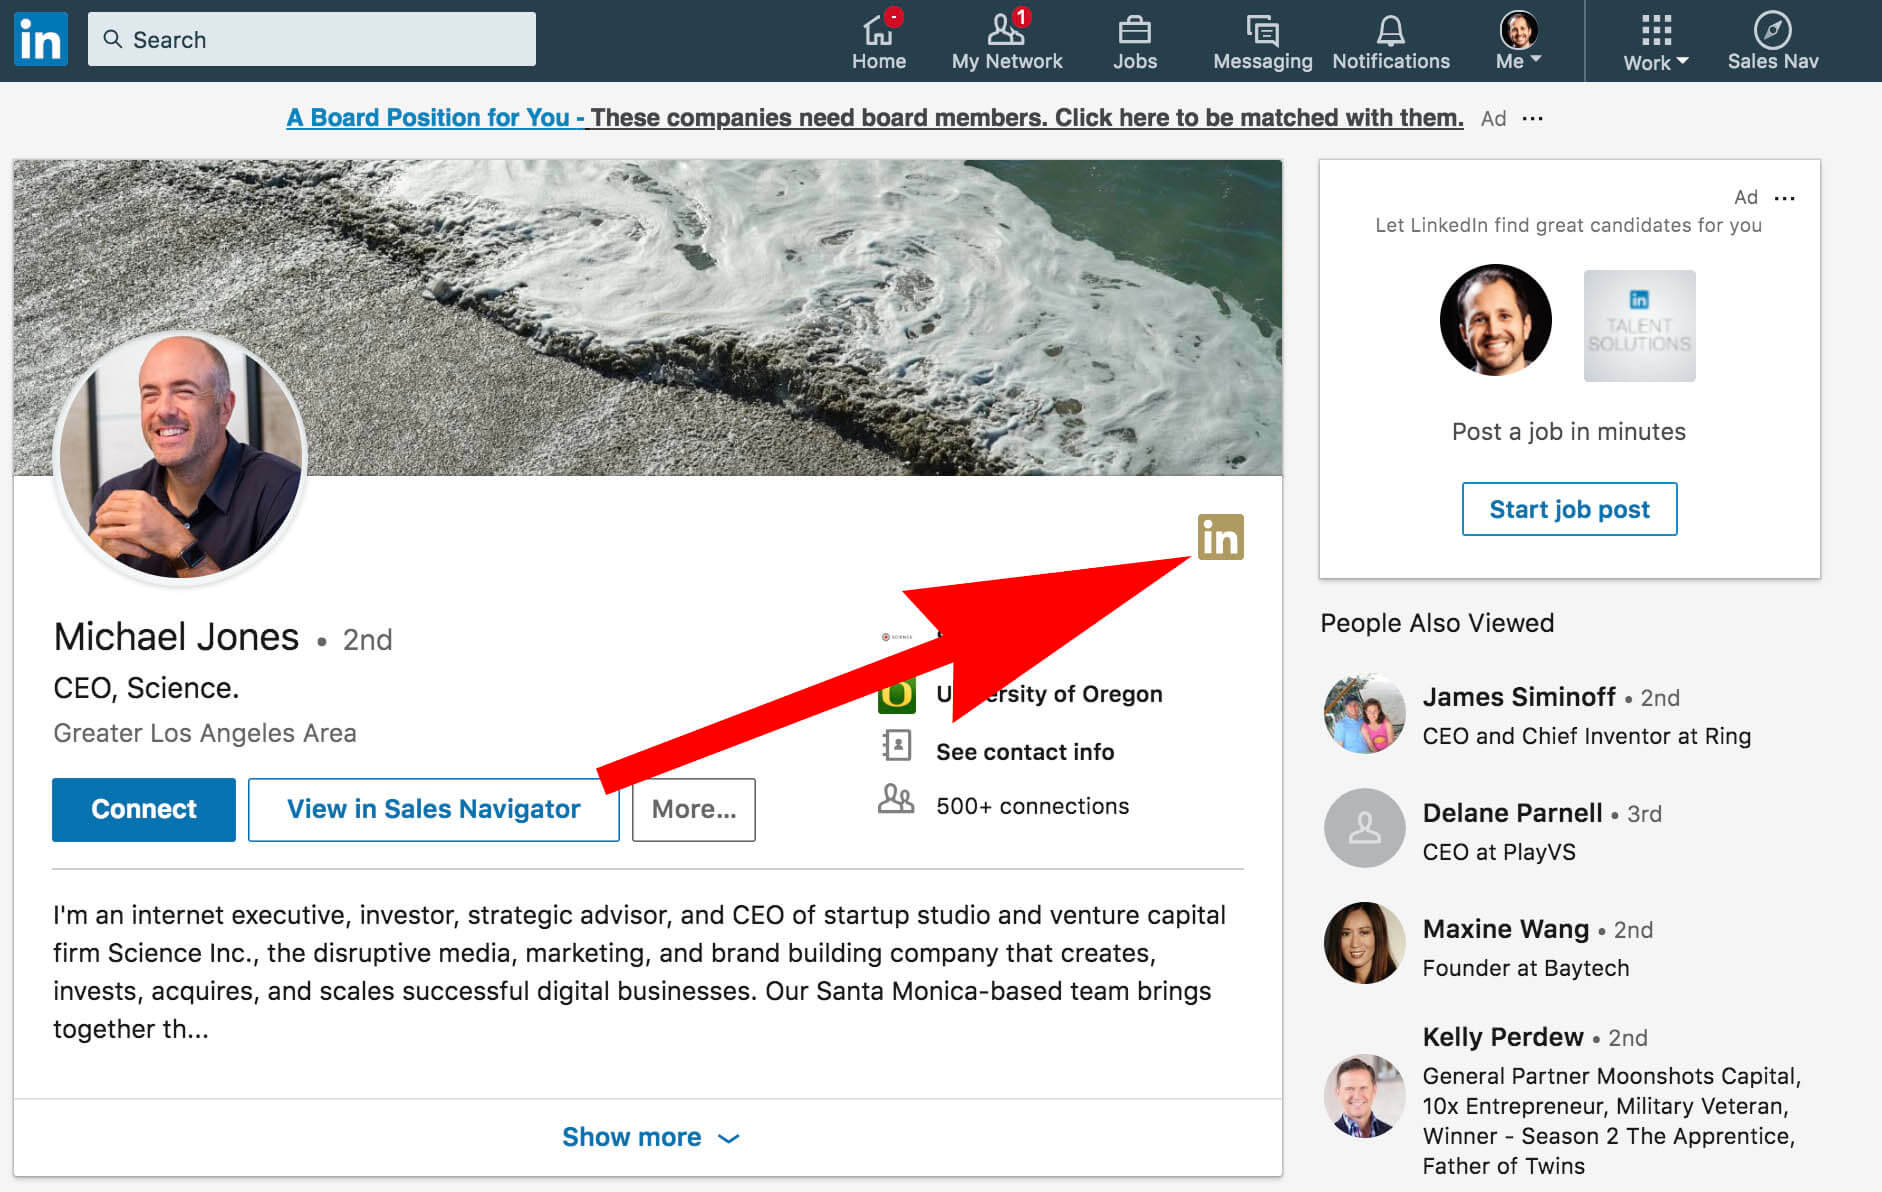Open See contact info link
This screenshot has width=1882, height=1192.
[1025, 752]
